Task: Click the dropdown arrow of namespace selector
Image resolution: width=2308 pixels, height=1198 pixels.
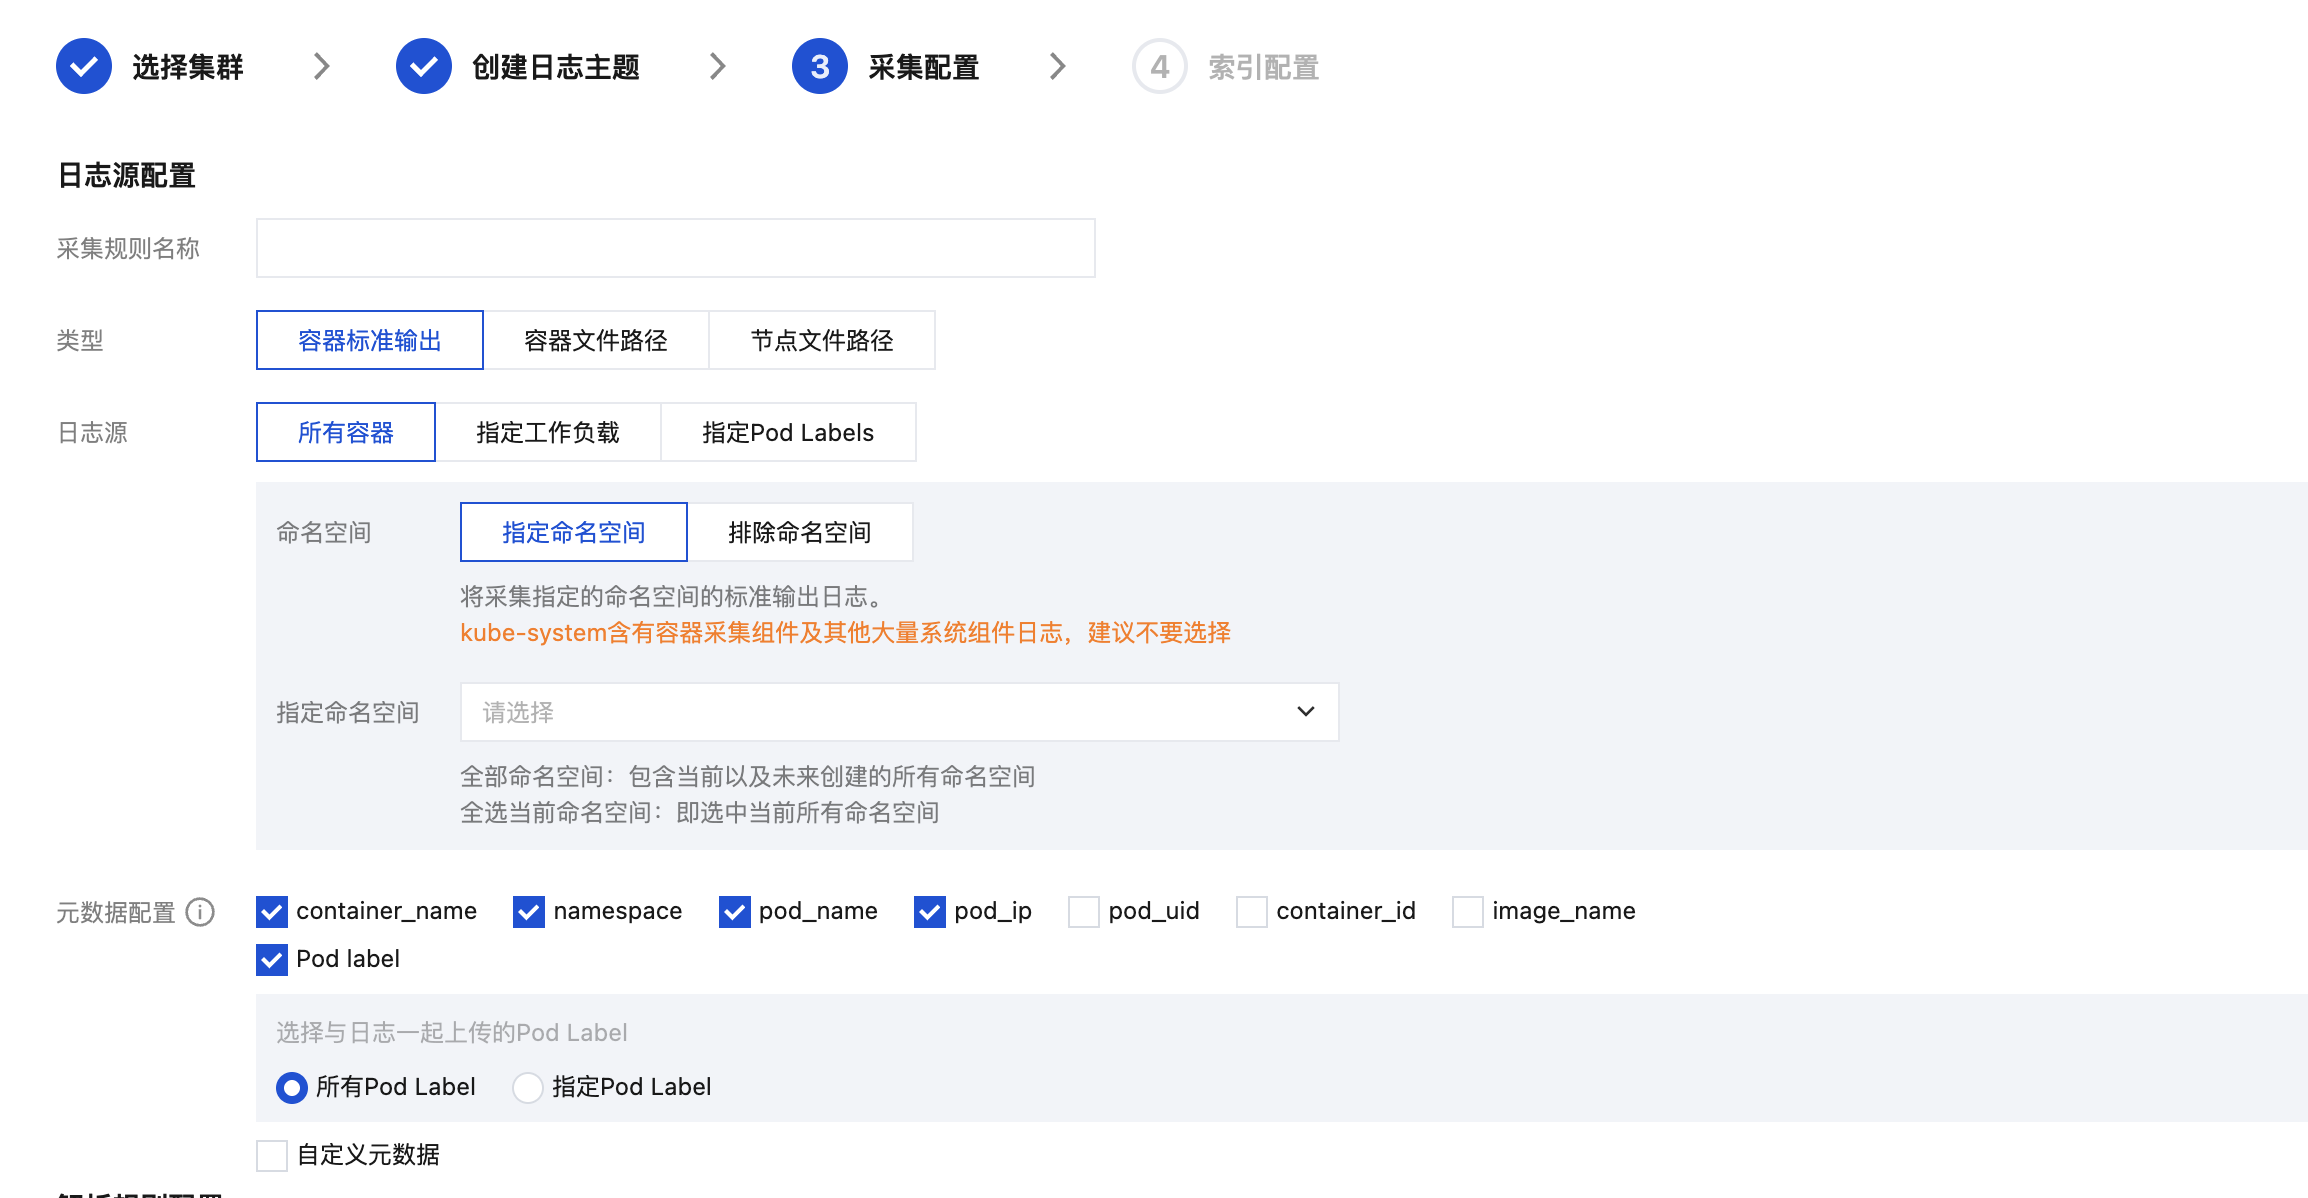Action: (x=1305, y=712)
